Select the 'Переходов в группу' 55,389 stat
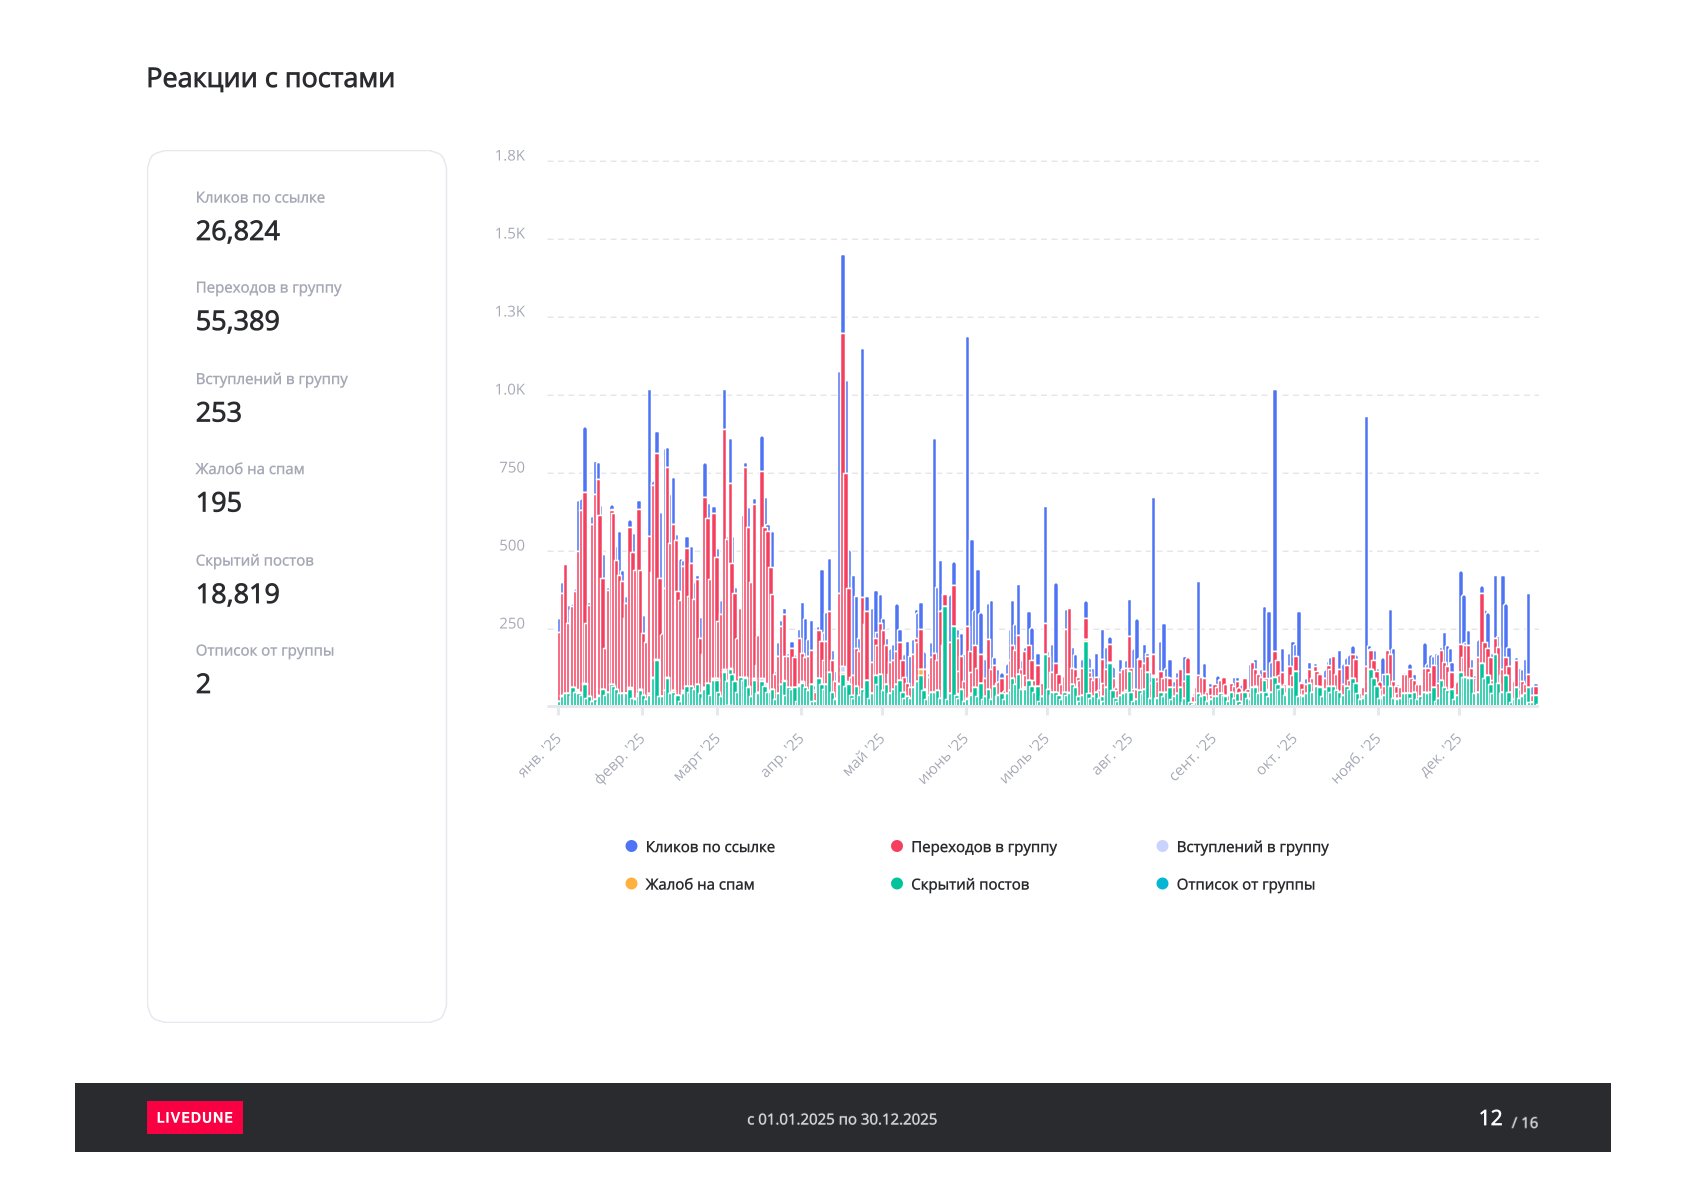This screenshot has width=1683, height=1191. (238, 321)
